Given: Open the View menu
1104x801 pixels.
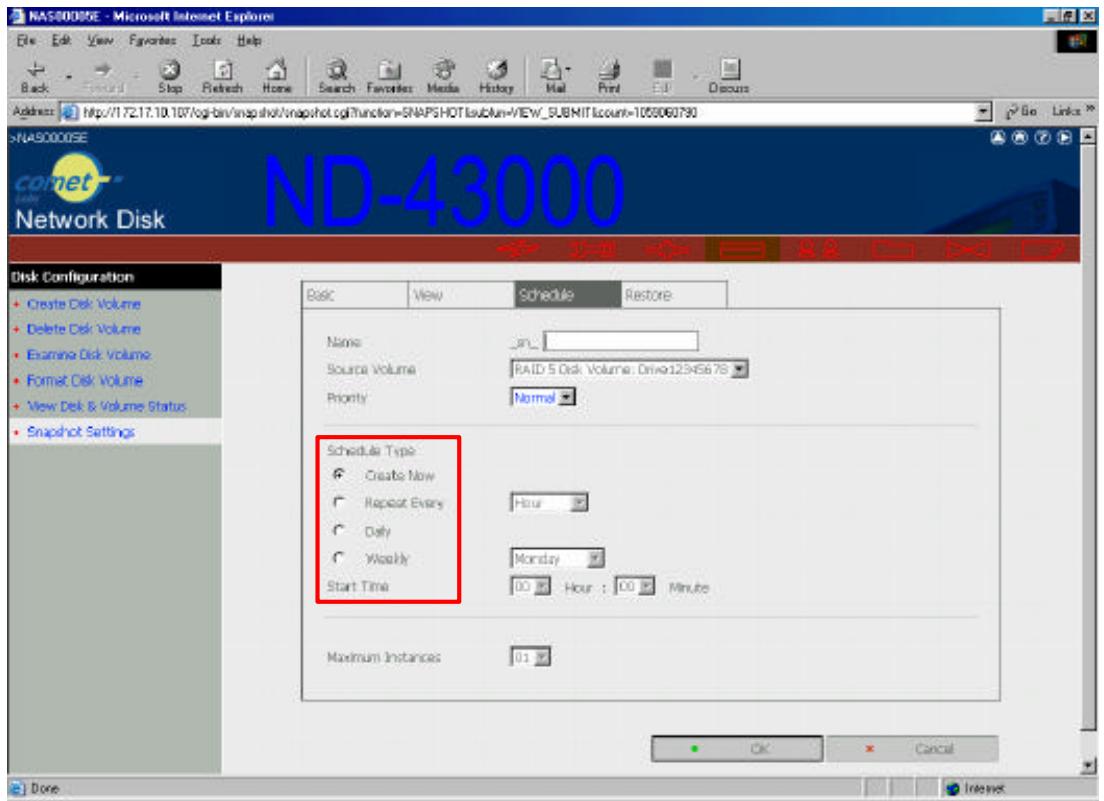Looking at the screenshot, I should (x=100, y=40).
